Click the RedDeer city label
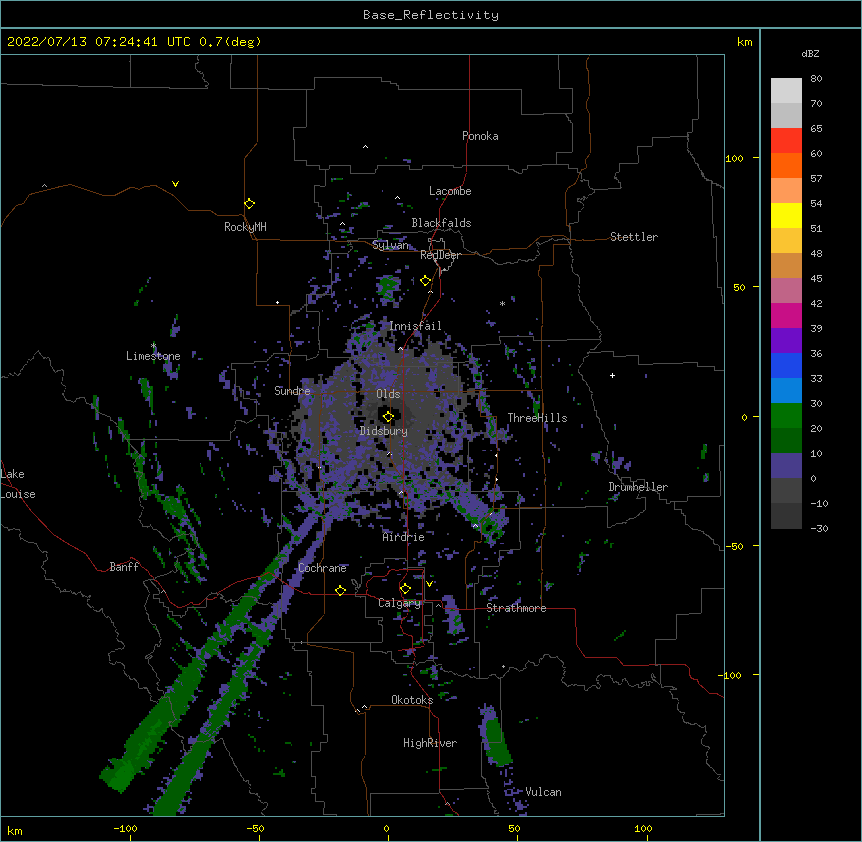This screenshot has height=842, width=862. [440, 255]
